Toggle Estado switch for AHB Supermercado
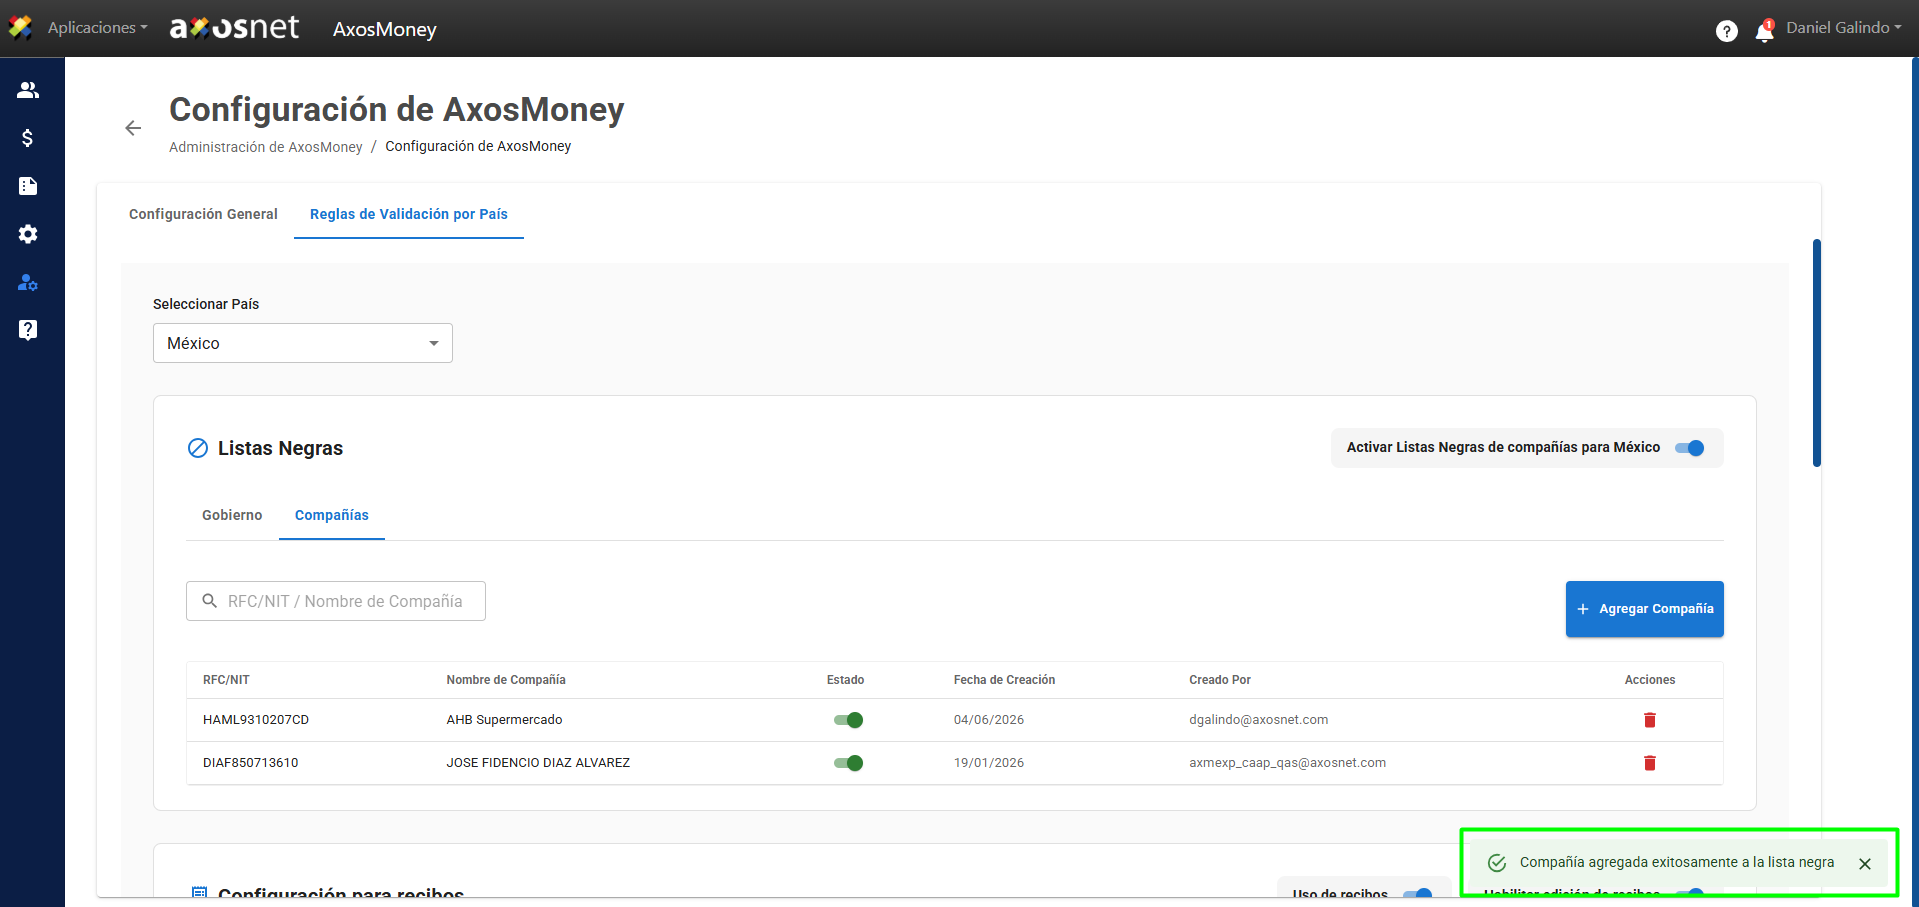The image size is (1919, 907). [x=848, y=720]
